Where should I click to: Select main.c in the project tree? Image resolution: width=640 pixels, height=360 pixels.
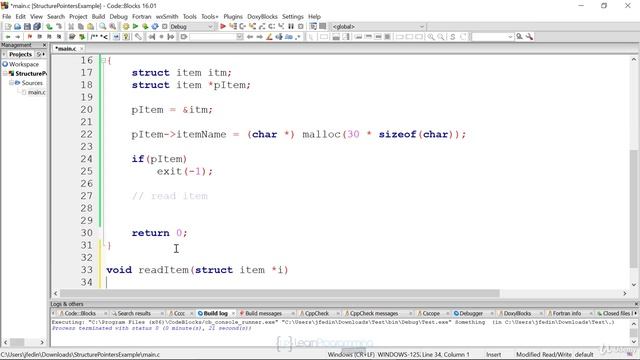coord(36,92)
